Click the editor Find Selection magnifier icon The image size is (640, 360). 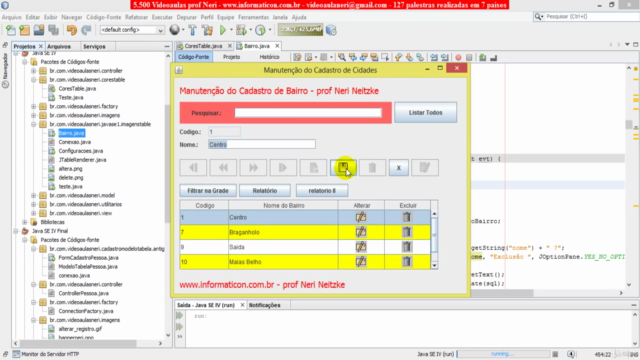tap(341, 58)
